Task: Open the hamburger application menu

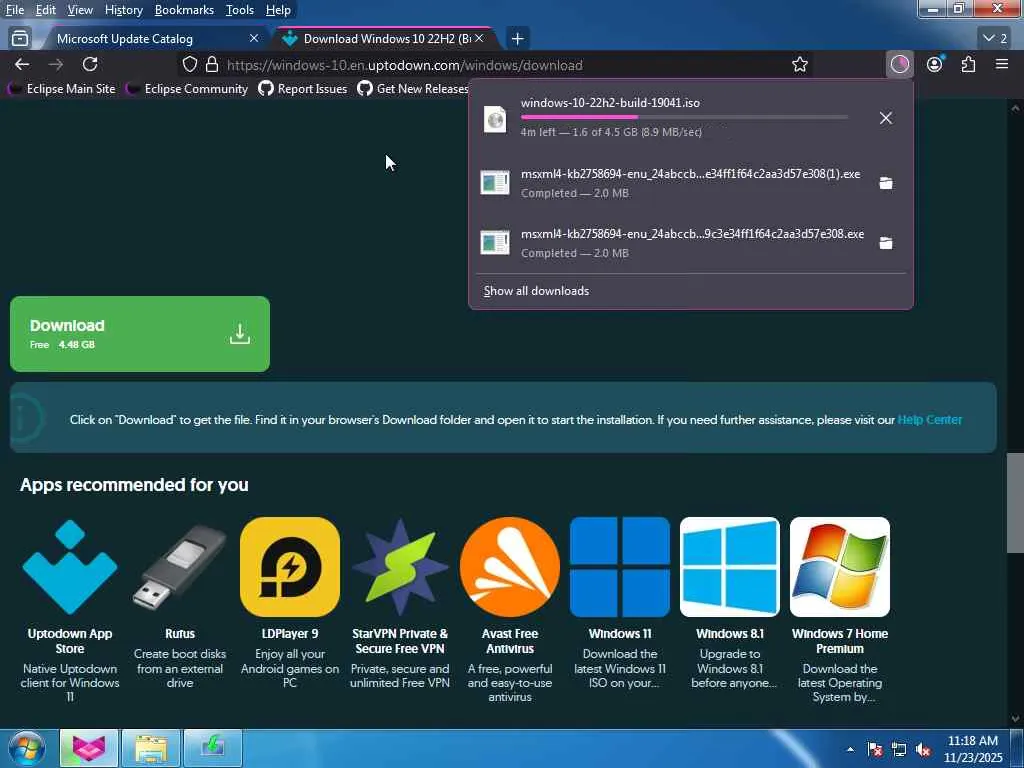Action: 1002,64
